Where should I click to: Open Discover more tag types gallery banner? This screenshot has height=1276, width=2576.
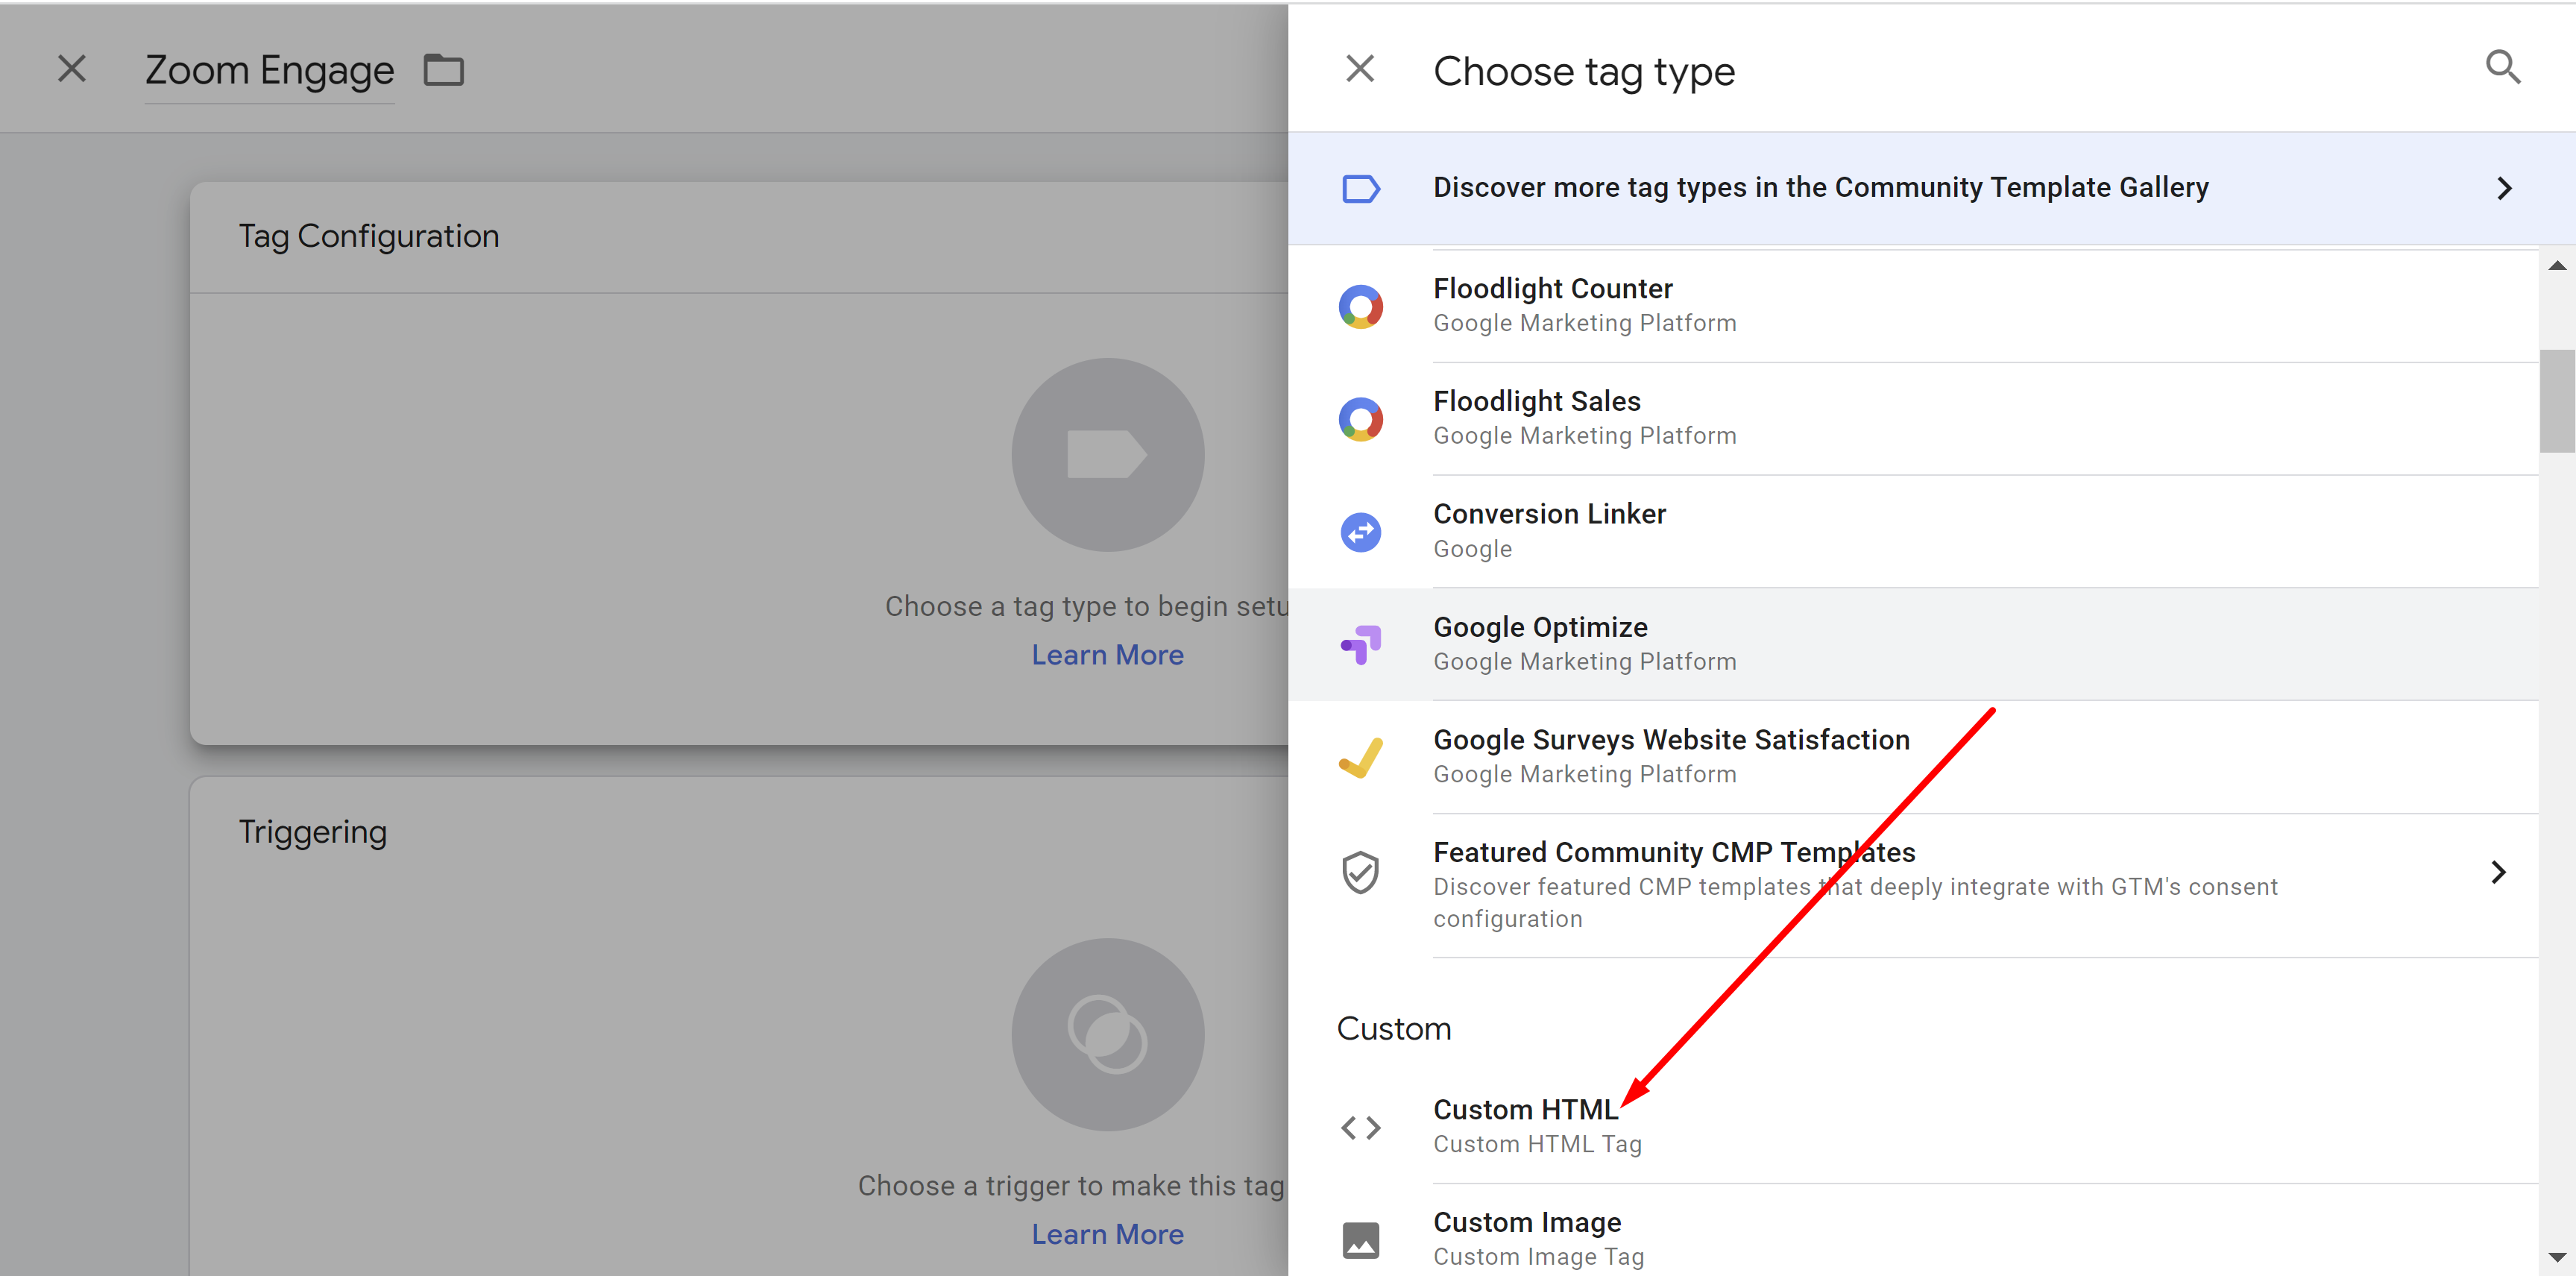1931,188
